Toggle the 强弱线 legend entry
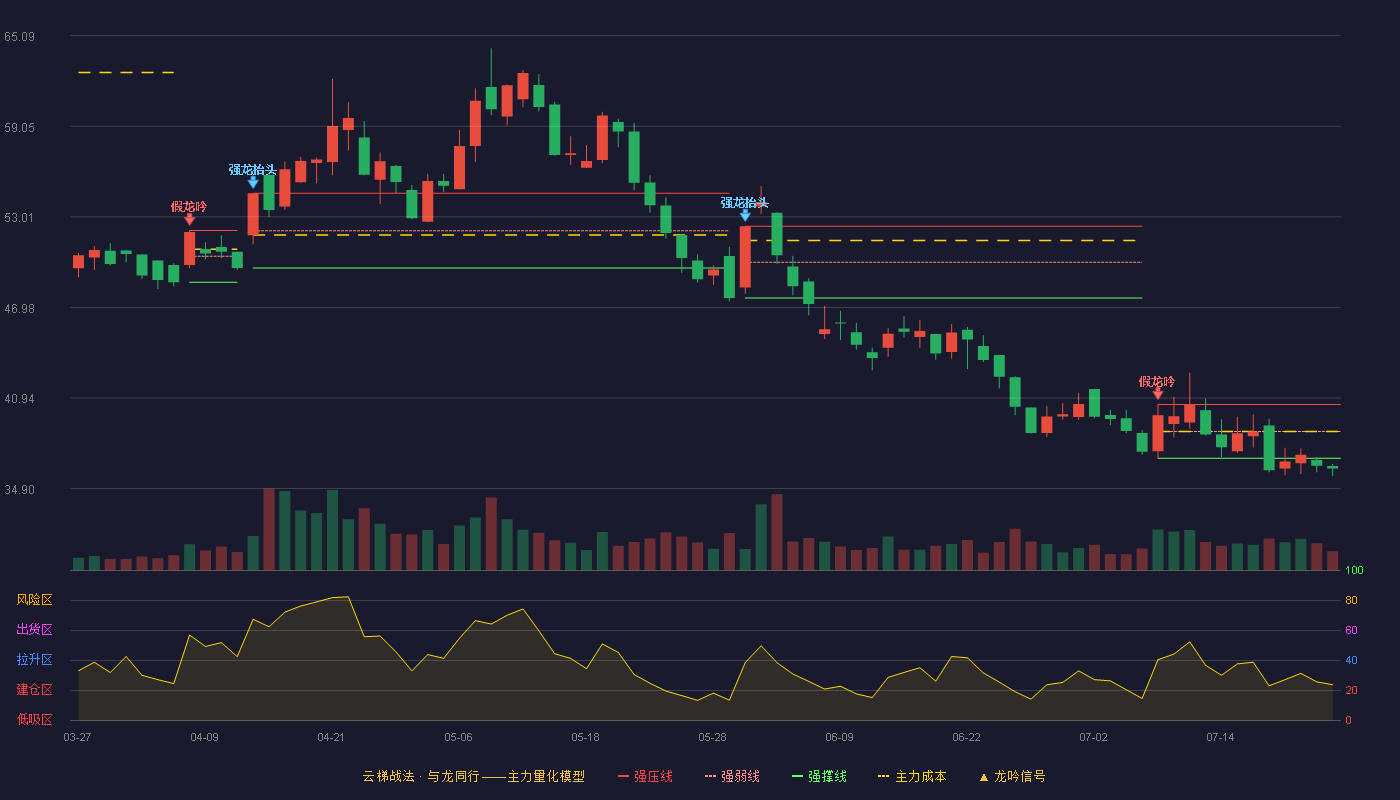The image size is (1400, 800). point(732,776)
